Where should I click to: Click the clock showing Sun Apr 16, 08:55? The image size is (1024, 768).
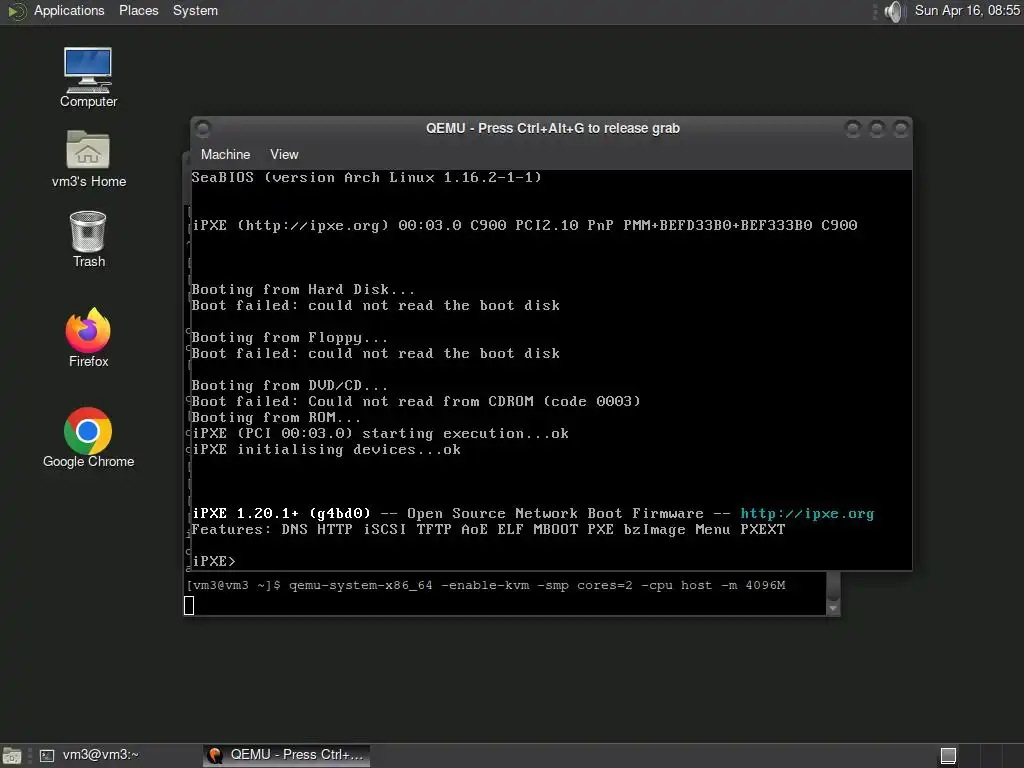967,11
